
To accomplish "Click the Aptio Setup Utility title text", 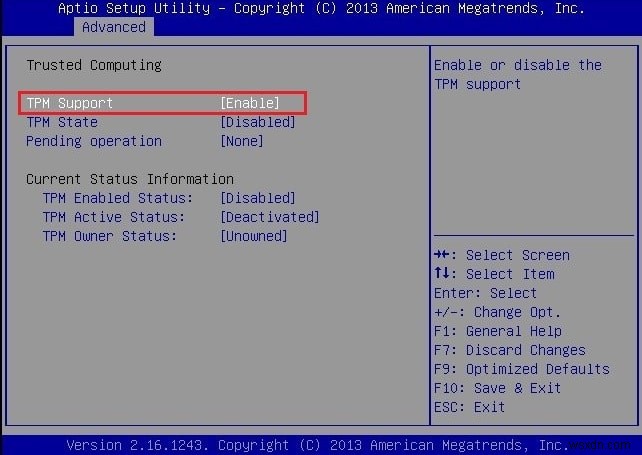I will coord(321,8).
